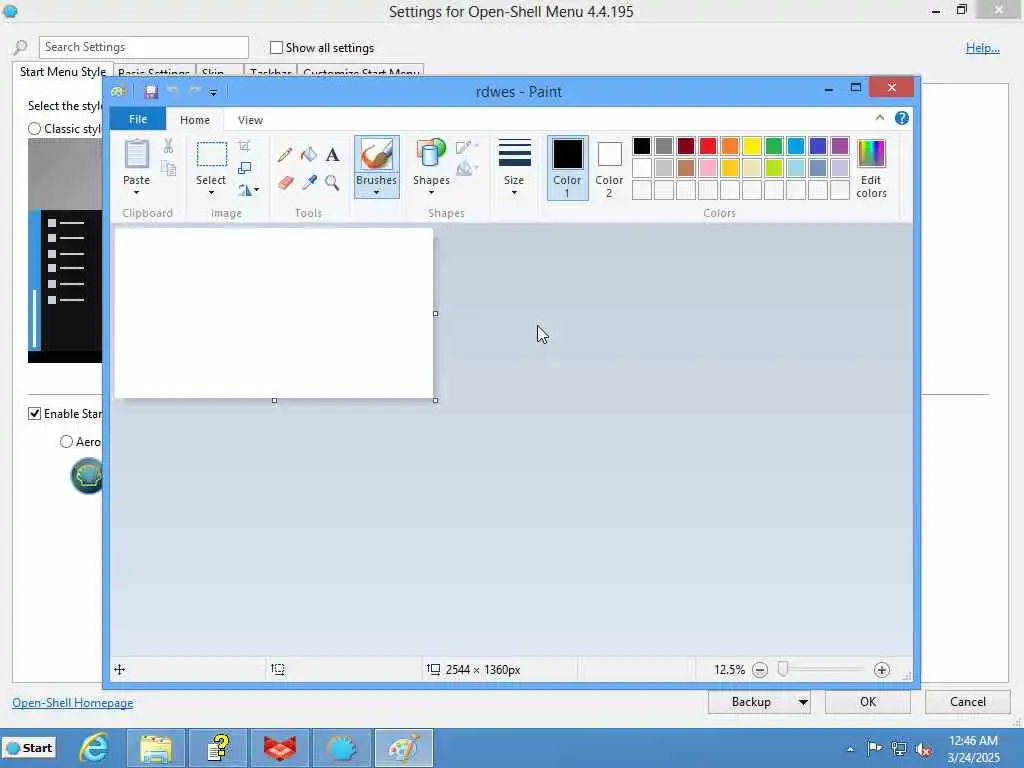
Task: Pick the green color swatch
Action: pos(774,146)
